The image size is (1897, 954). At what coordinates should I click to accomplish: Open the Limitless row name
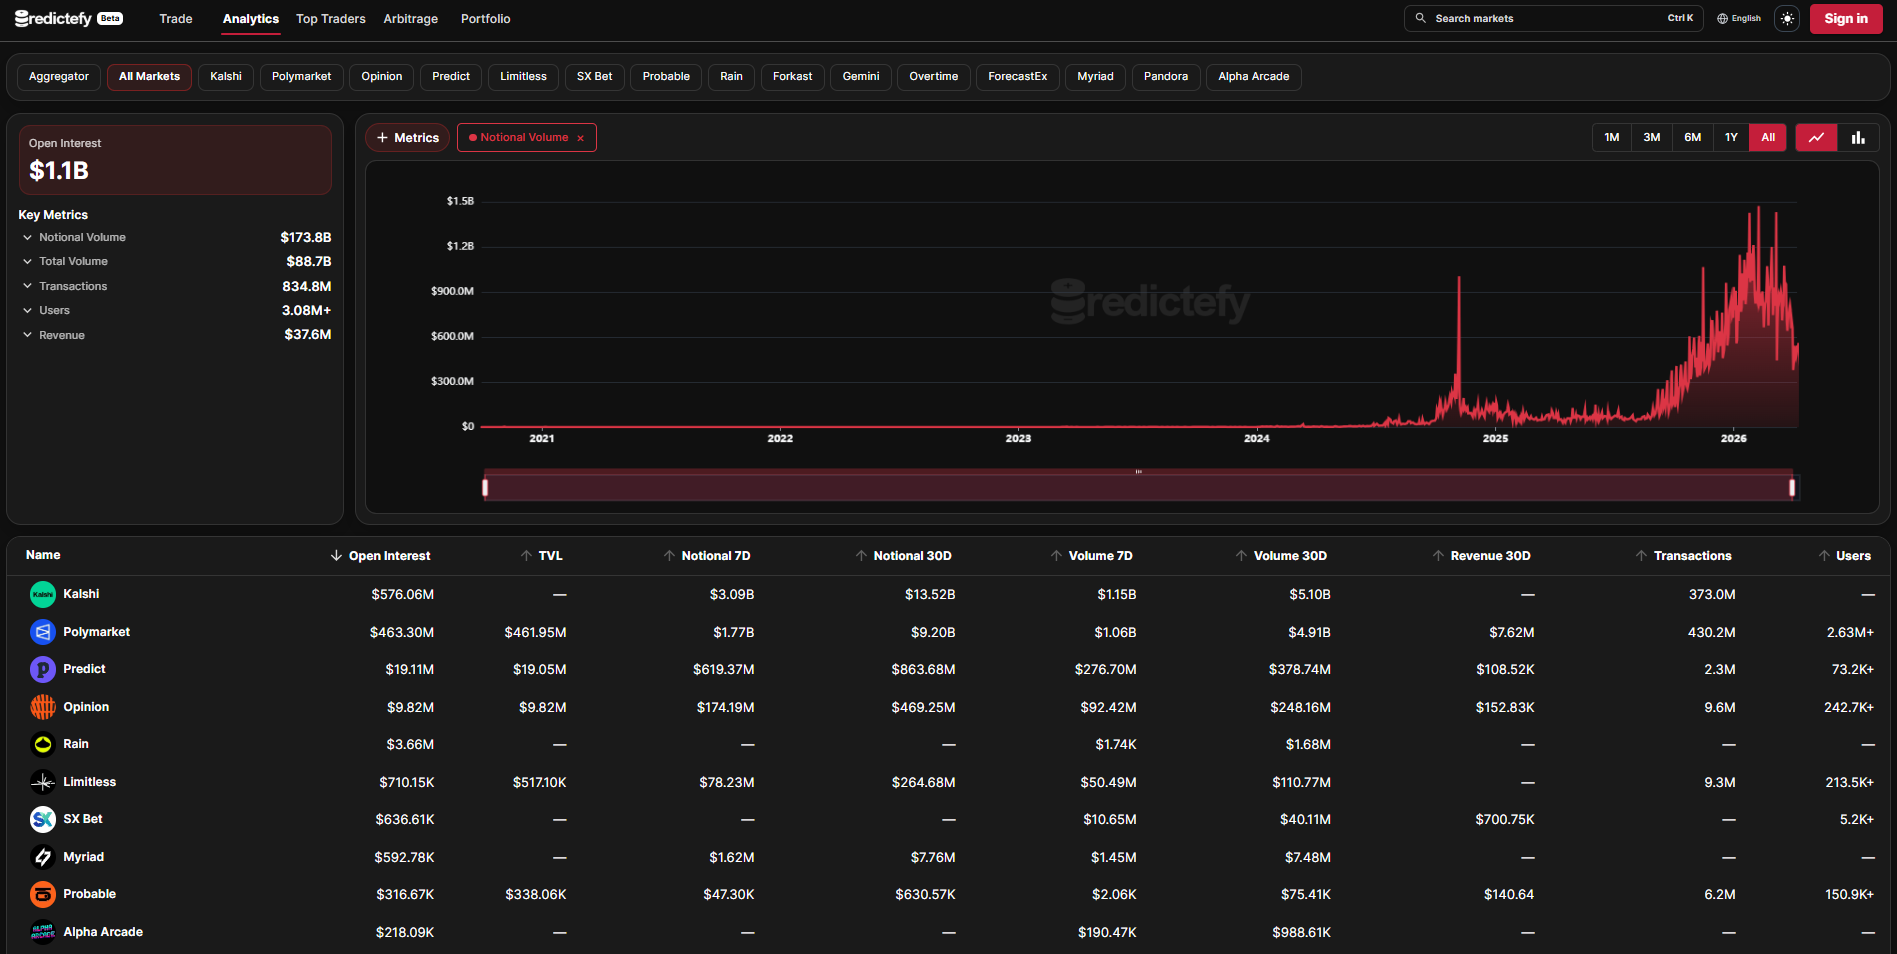coord(90,782)
